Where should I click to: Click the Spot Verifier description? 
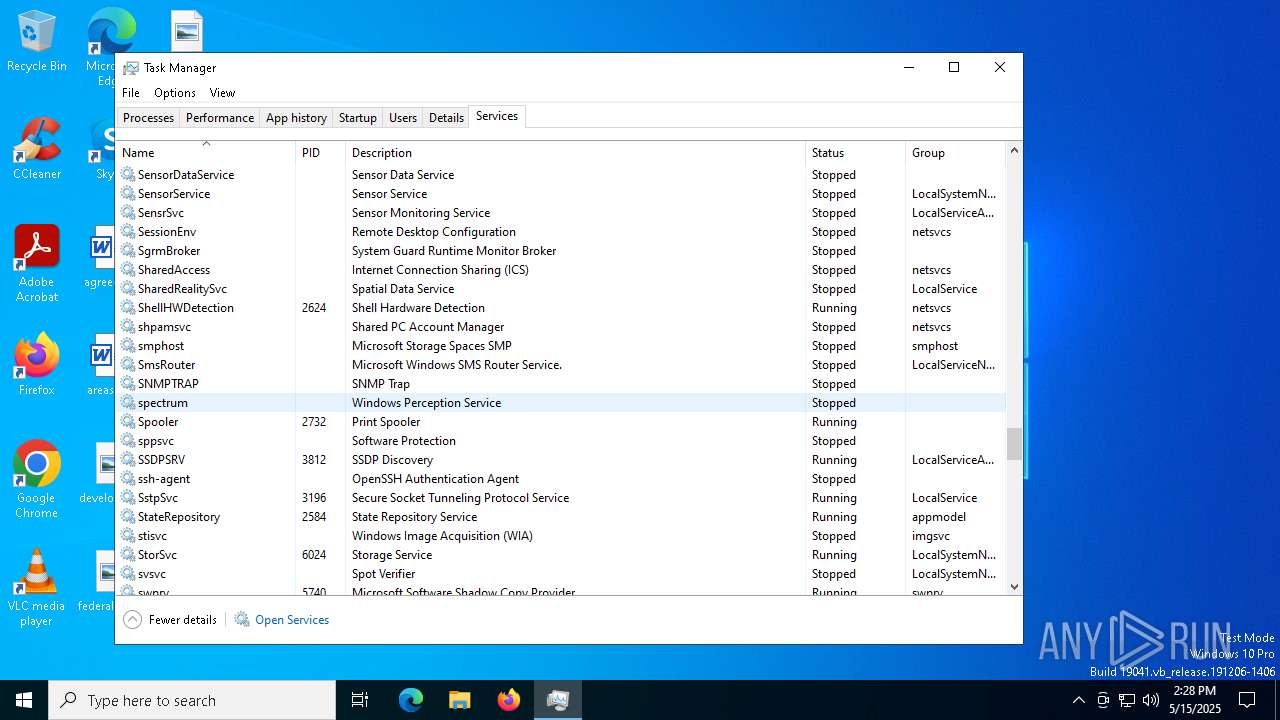point(383,573)
